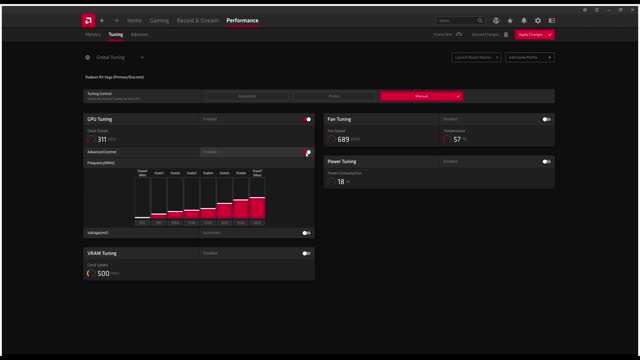Click State 4 frequency value field

pyautogui.click(x=208, y=223)
